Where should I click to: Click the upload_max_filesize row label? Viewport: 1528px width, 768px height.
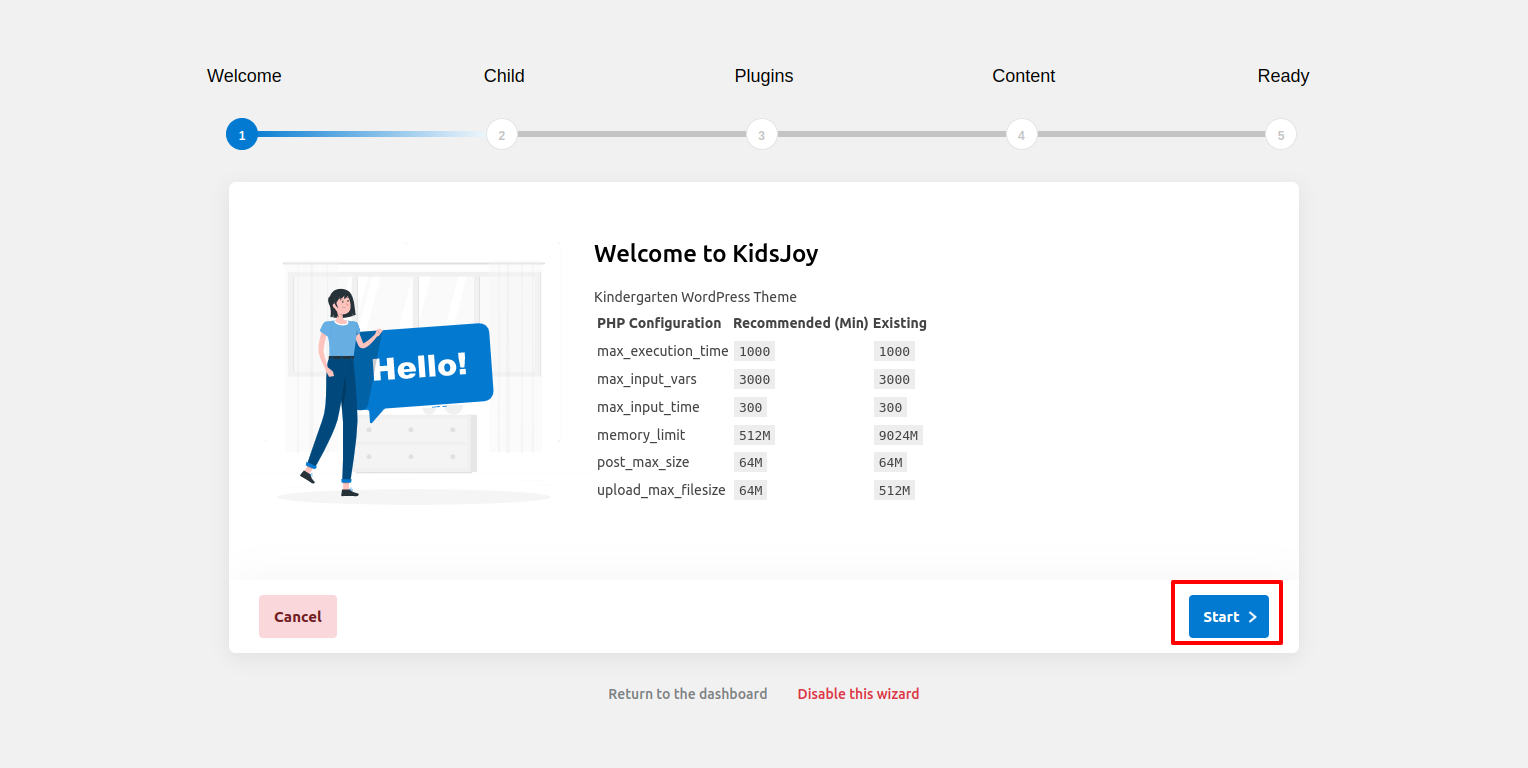(x=661, y=490)
